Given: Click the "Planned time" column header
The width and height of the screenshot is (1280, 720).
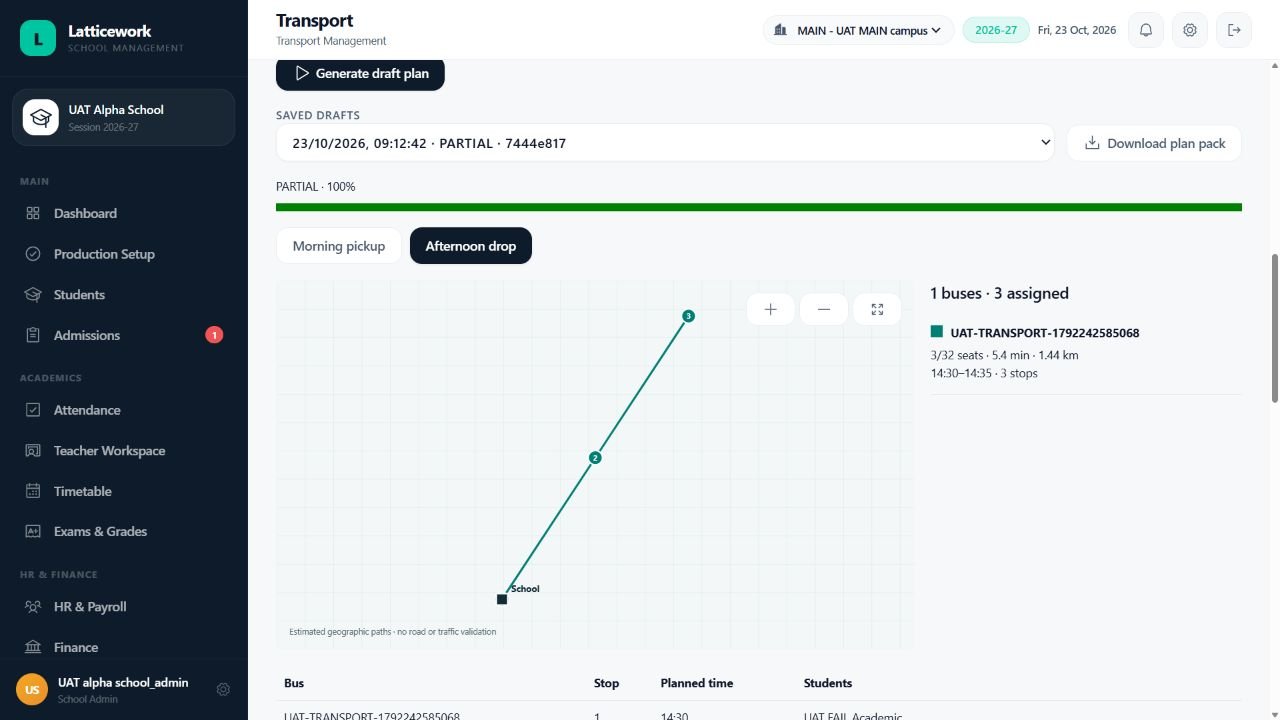Looking at the screenshot, I should click(x=697, y=683).
